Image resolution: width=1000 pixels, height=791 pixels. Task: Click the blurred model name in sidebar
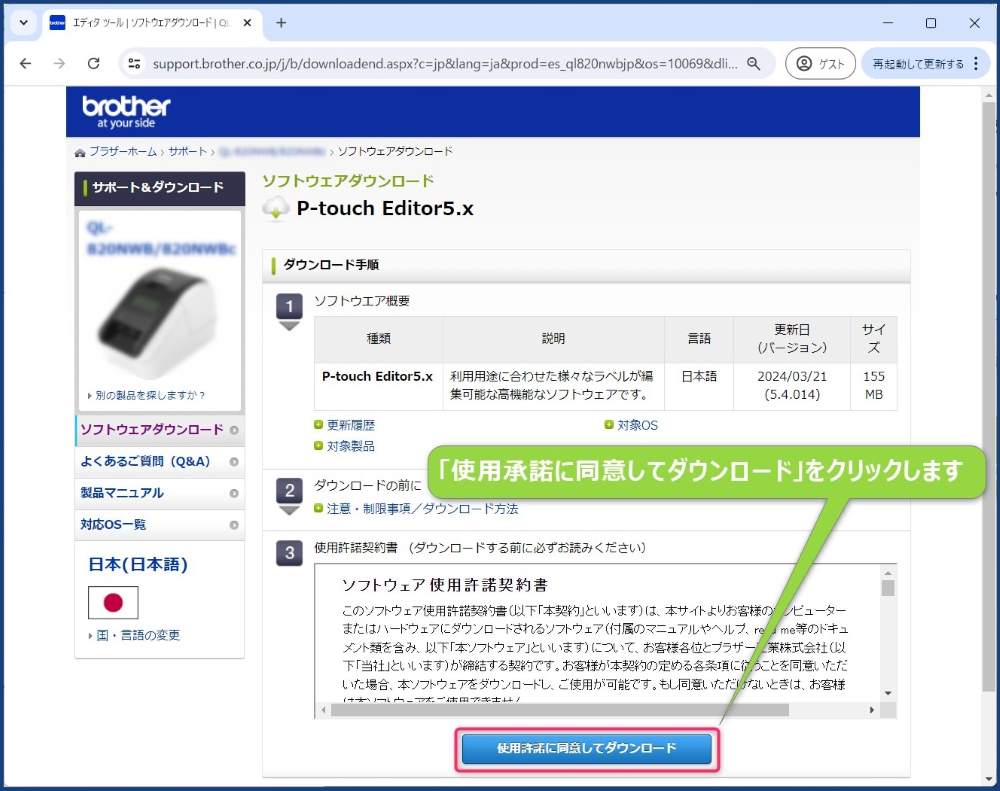point(161,238)
